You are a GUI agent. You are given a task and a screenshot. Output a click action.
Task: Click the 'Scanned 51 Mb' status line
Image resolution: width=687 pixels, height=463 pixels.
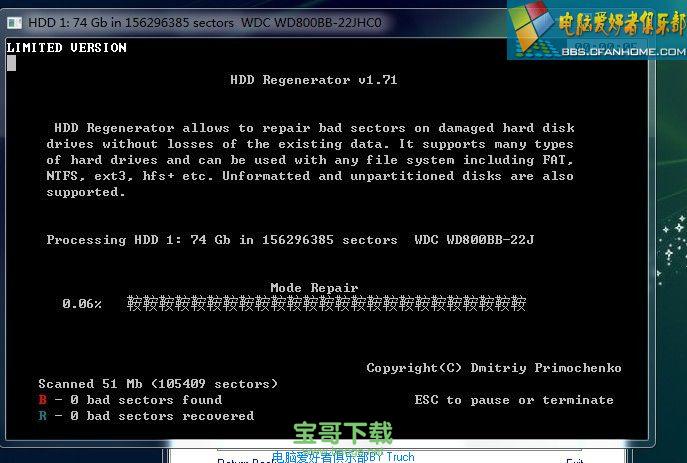click(x=158, y=384)
